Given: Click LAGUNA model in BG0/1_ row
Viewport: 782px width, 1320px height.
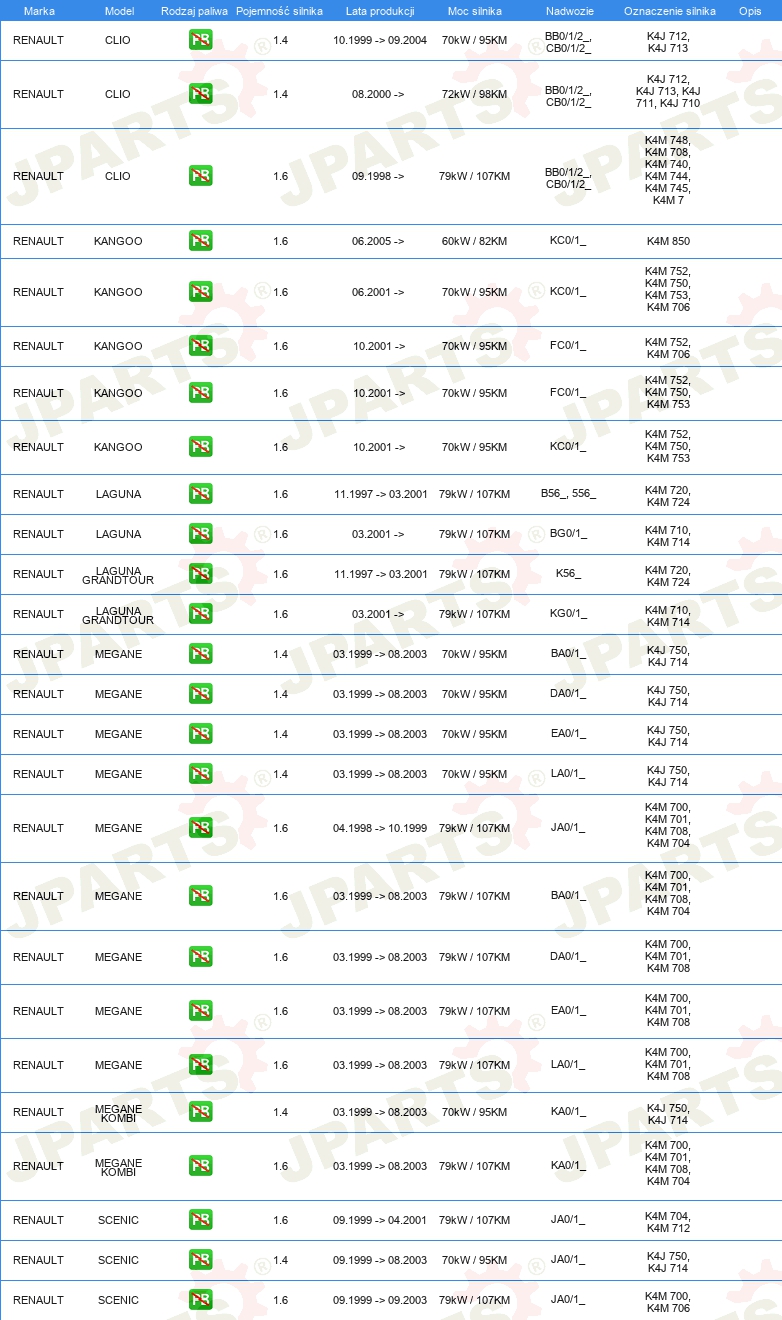Looking at the screenshot, I should coord(118,534).
